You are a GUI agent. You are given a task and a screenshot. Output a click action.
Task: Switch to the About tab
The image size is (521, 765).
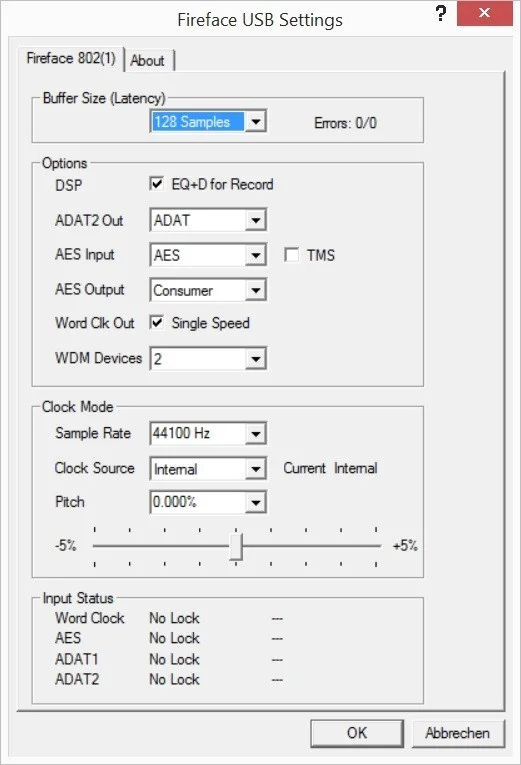[147, 60]
